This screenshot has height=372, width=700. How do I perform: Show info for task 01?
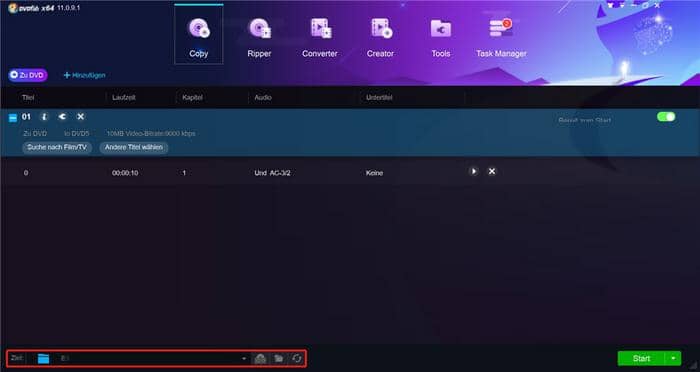point(44,117)
